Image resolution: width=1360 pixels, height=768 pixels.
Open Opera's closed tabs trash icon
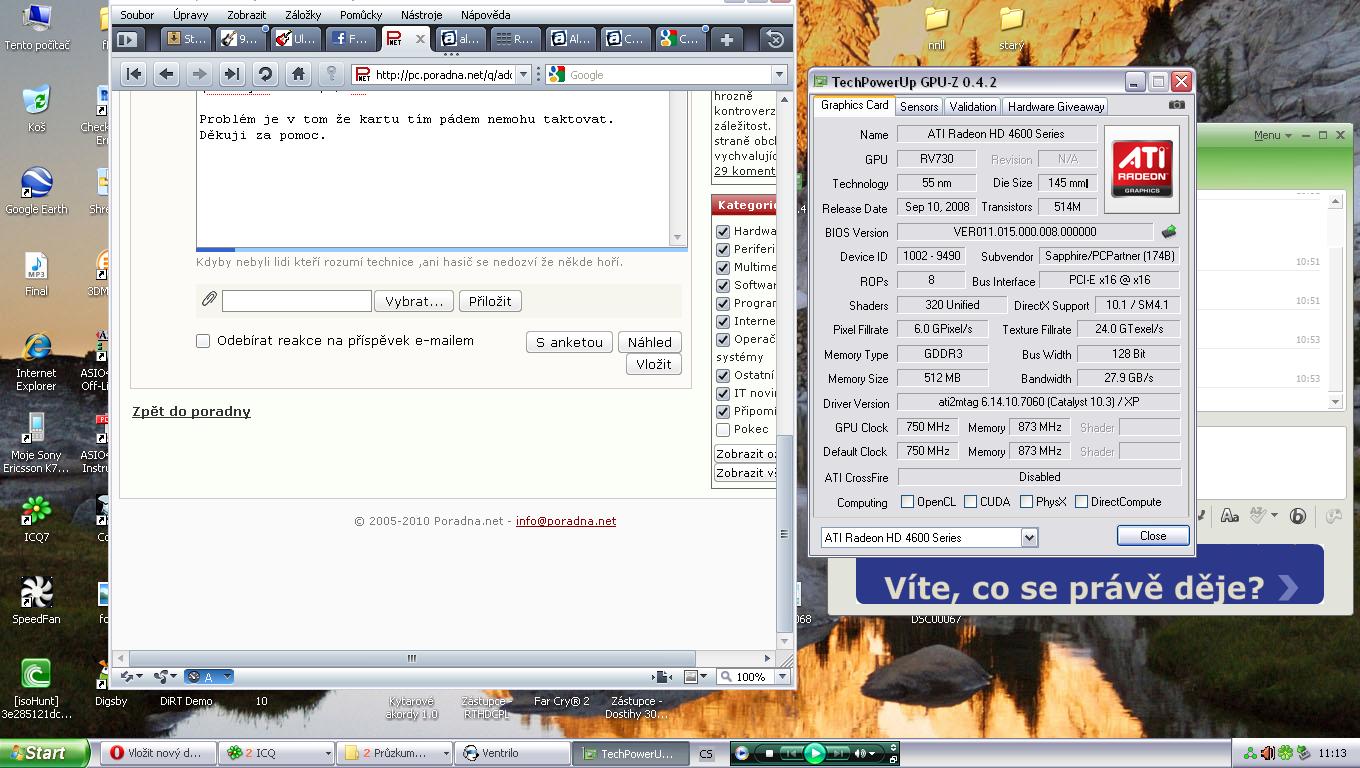[x=775, y=39]
